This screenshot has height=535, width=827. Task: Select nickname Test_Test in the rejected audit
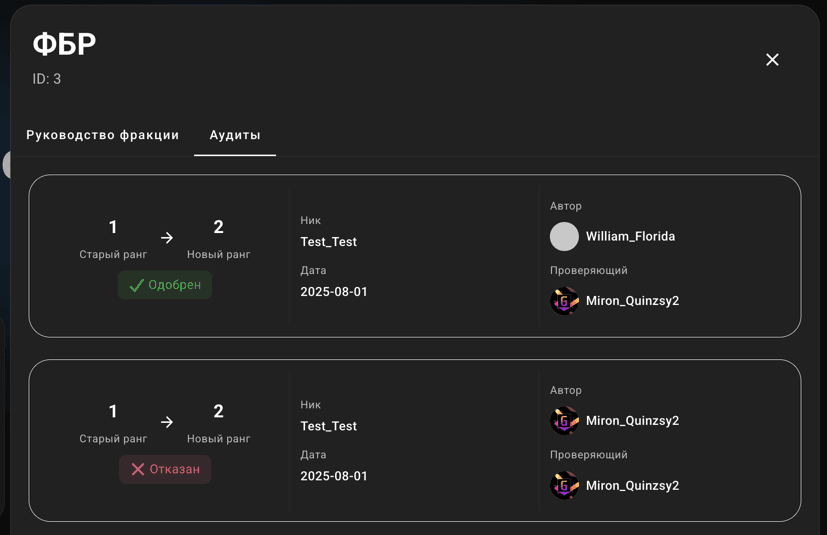point(328,426)
